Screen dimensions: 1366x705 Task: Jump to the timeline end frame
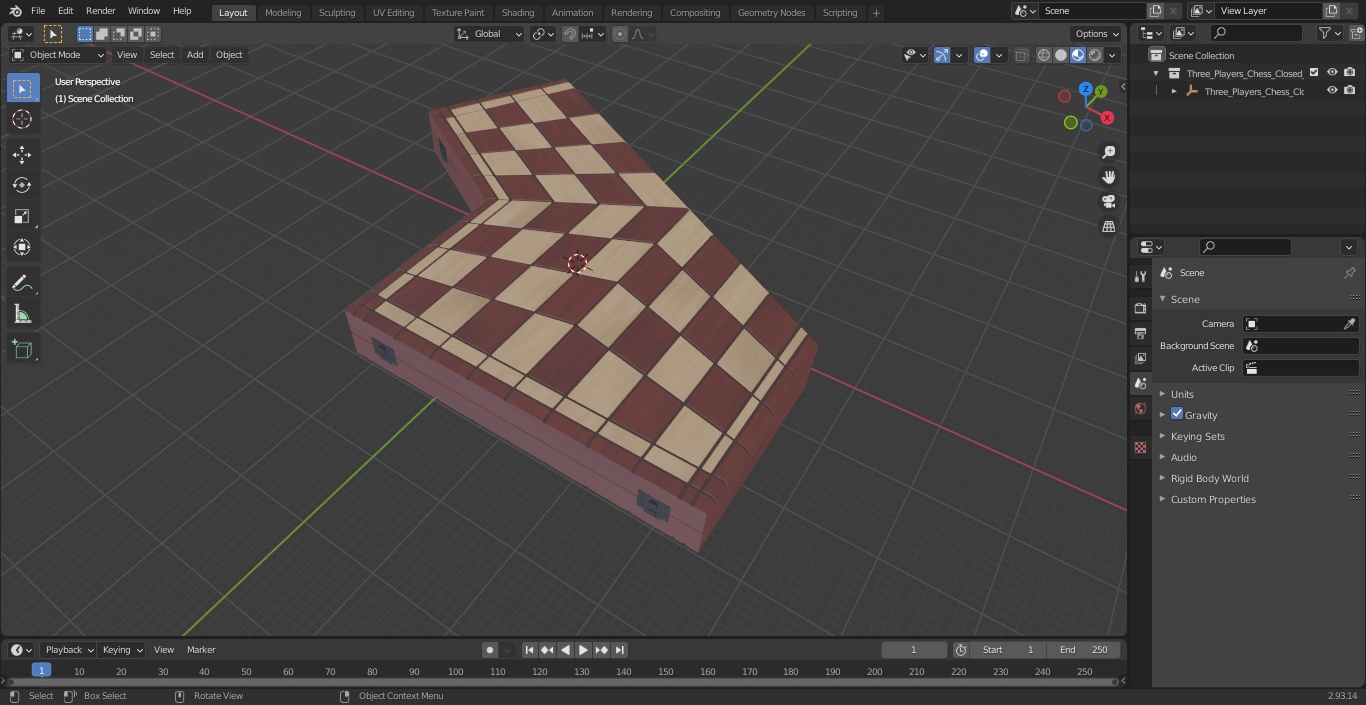click(x=619, y=650)
